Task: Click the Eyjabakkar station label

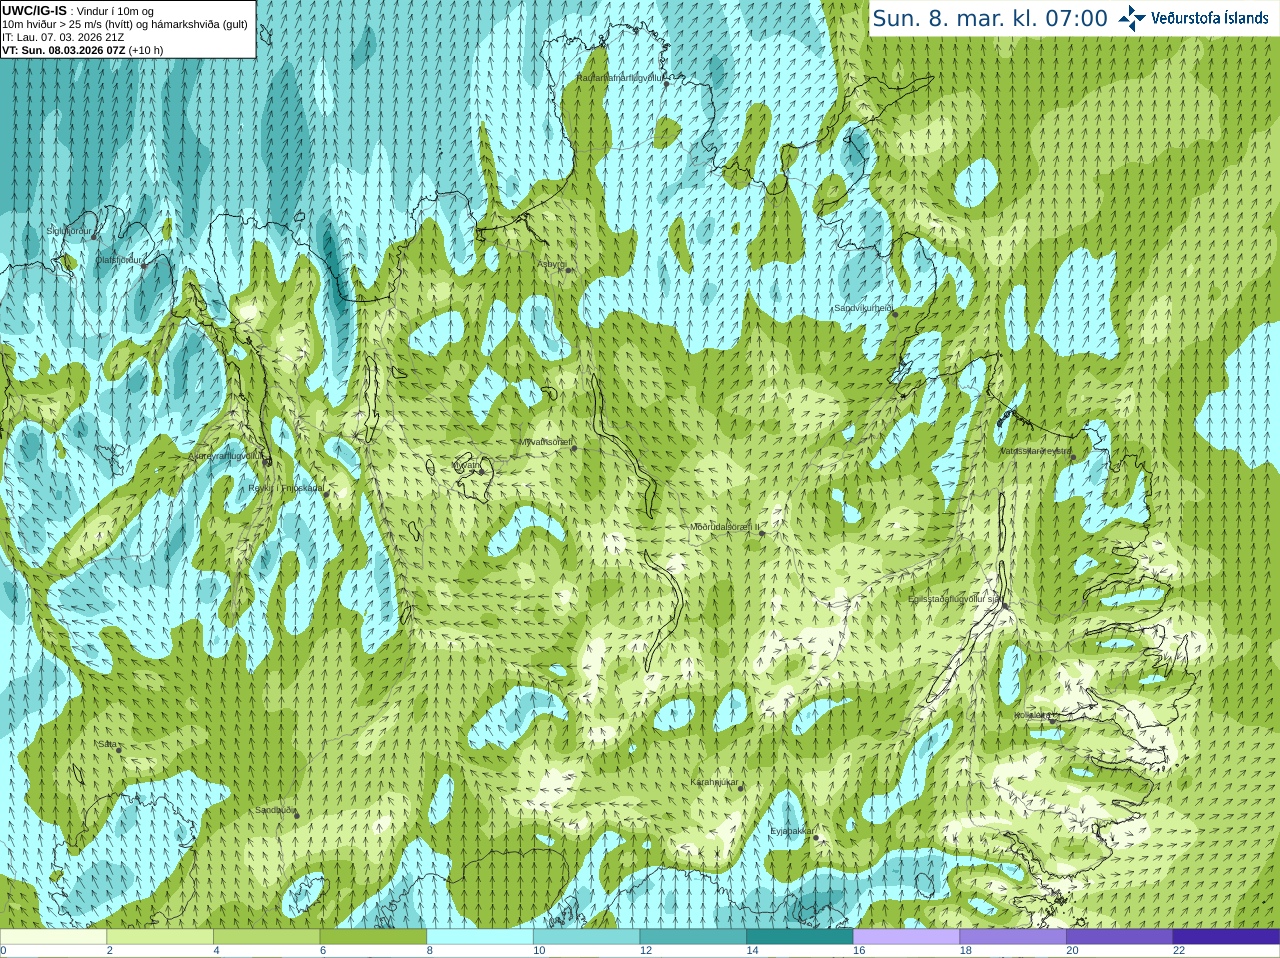Action: 792,830
